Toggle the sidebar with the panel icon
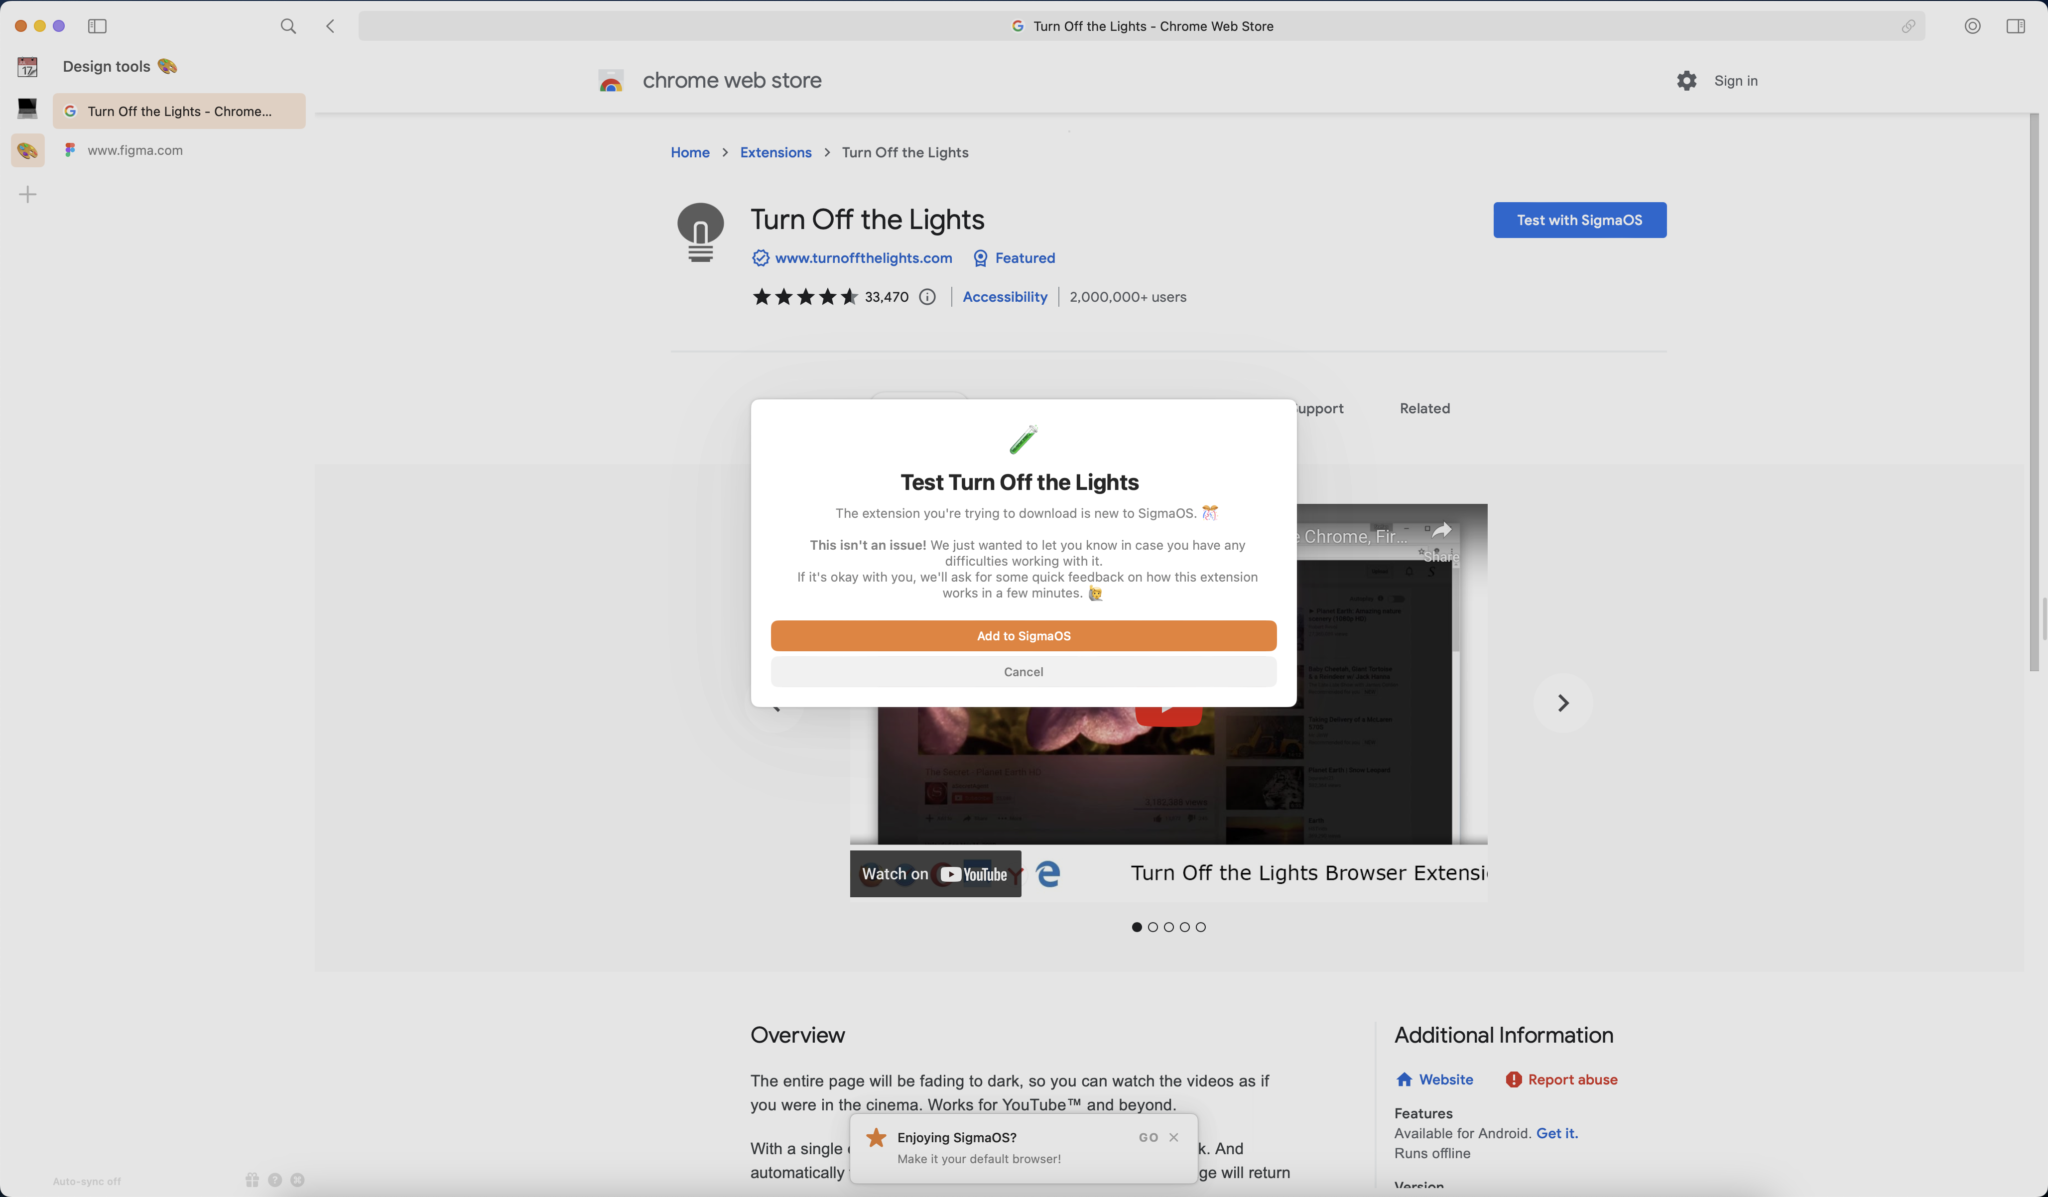 (x=97, y=26)
